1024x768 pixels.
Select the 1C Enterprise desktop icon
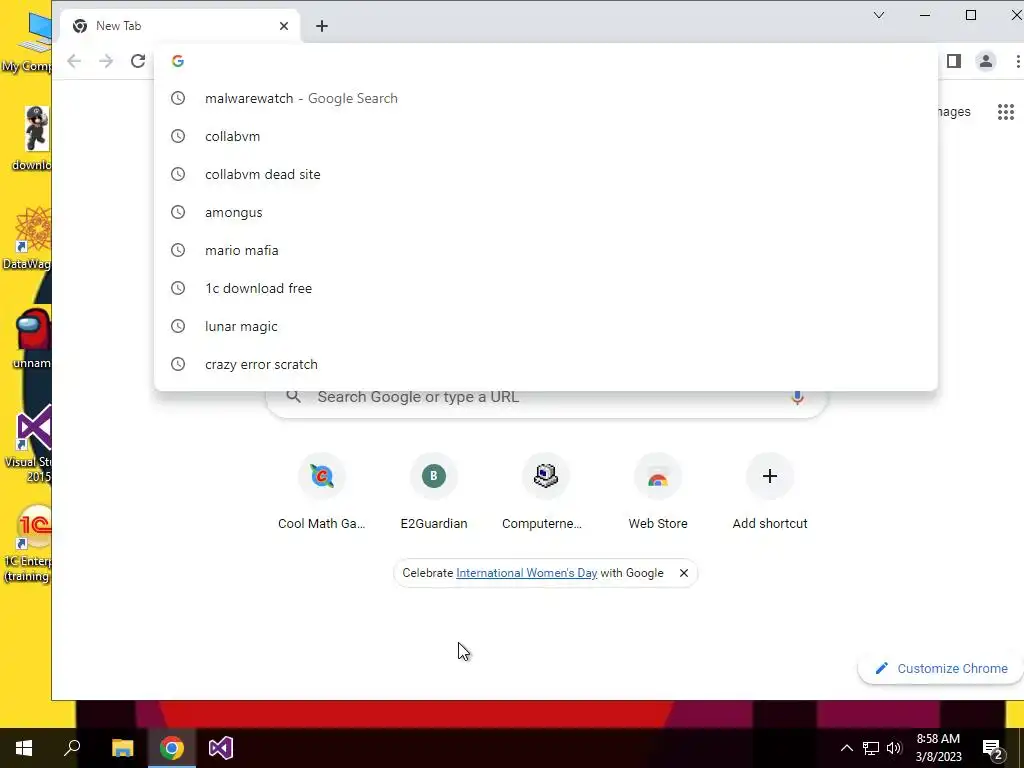(x=26, y=544)
